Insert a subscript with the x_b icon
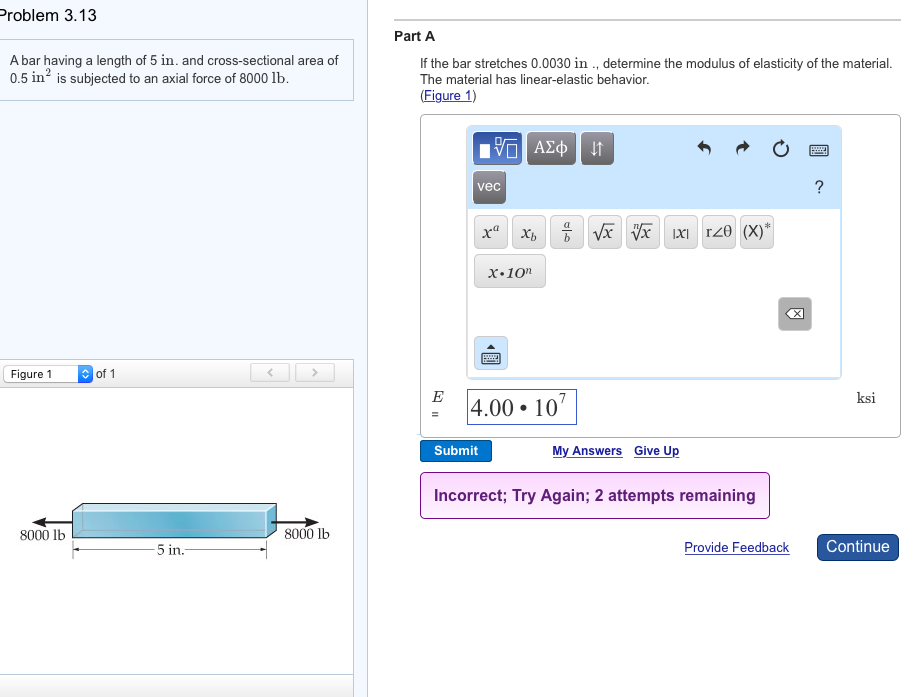Viewport: 920px width, 697px height. (528, 231)
